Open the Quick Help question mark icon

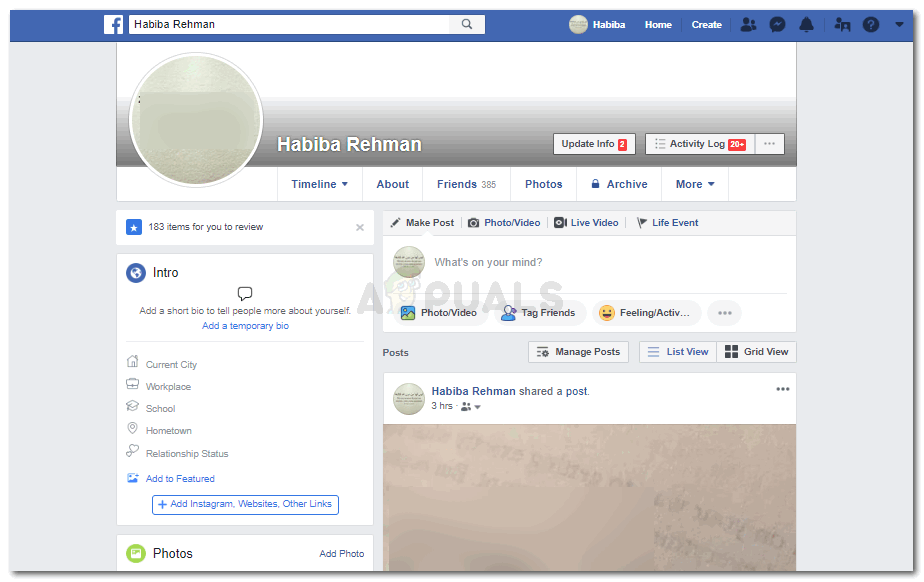(870, 25)
